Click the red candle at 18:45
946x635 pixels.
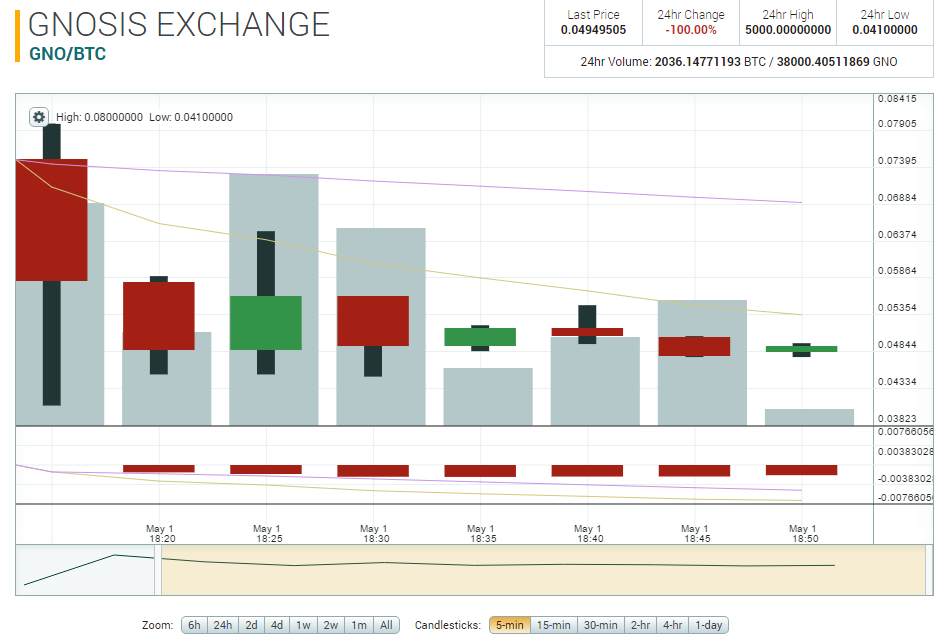pyautogui.click(x=694, y=346)
